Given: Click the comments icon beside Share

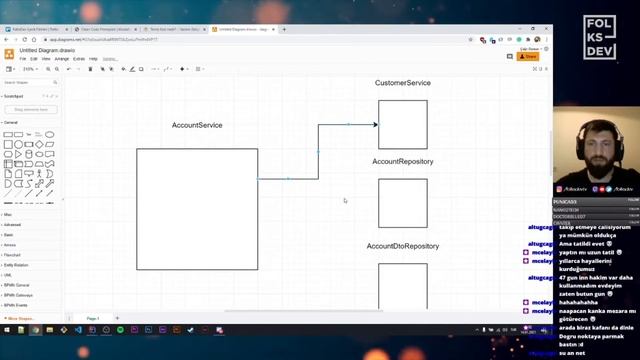Looking at the screenshot, I should pyautogui.click(x=510, y=57).
